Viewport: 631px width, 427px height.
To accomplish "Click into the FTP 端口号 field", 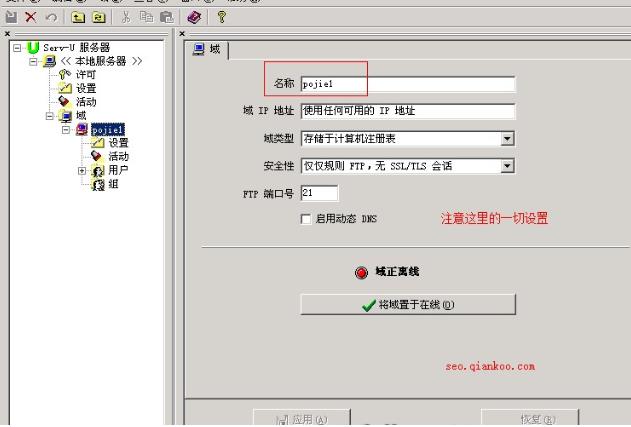I will (x=320, y=193).
